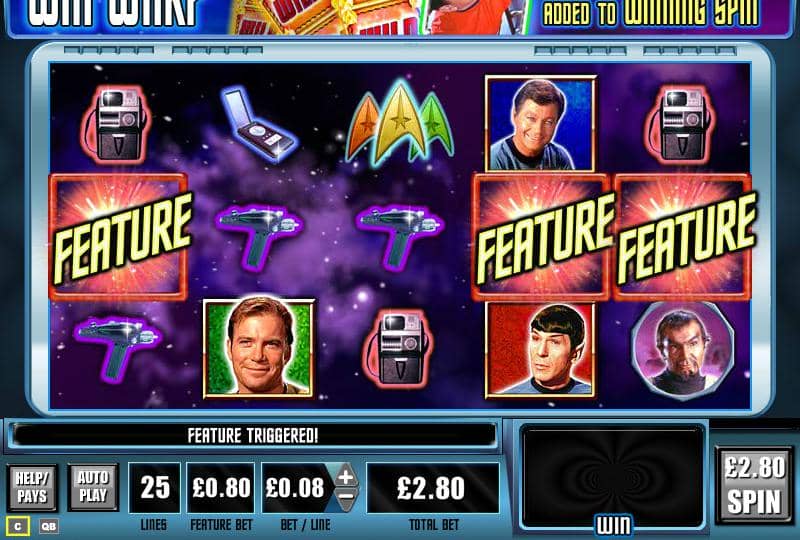Click the FEATURE symbol on first reel

pos(119,237)
